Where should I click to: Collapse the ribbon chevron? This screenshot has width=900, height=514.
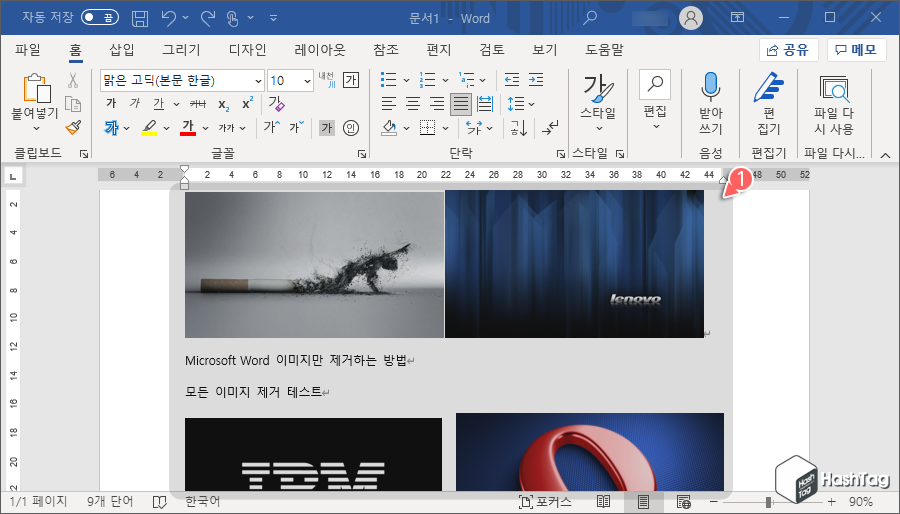tap(886, 155)
